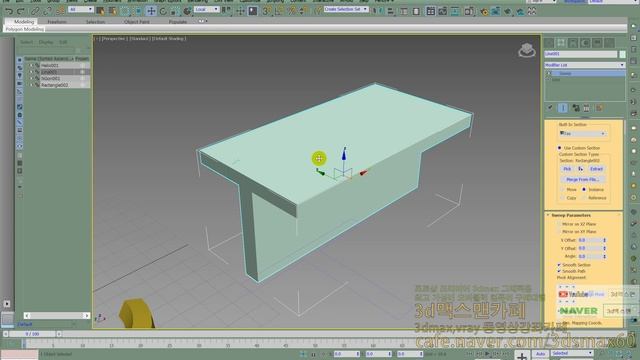This screenshot has height=360, width=640.
Task: Click the ViewCube in the viewport
Action: tap(527, 50)
